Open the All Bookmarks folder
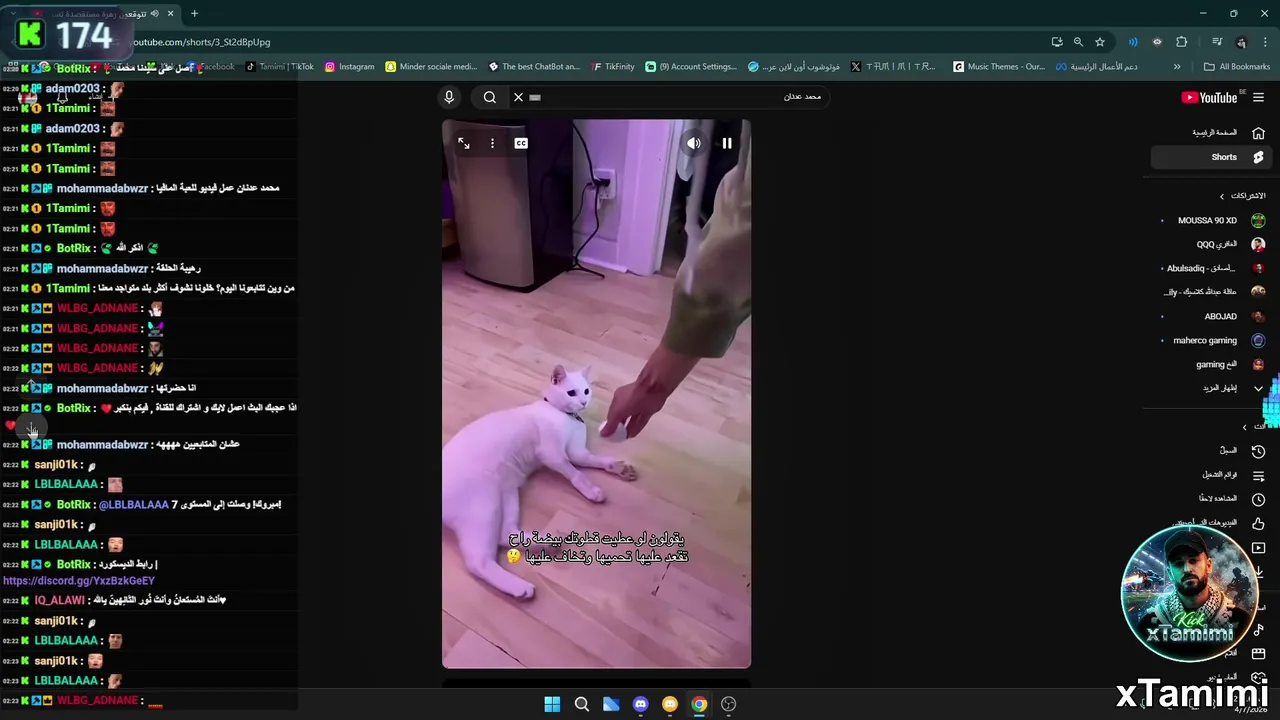1280x720 pixels. pyautogui.click(x=1237, y=67)
